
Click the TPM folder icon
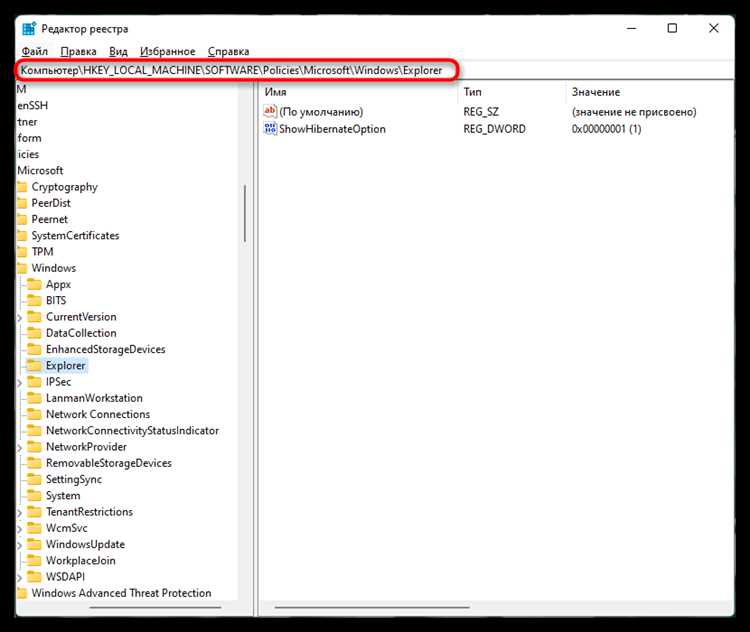[x=22, y=252]
